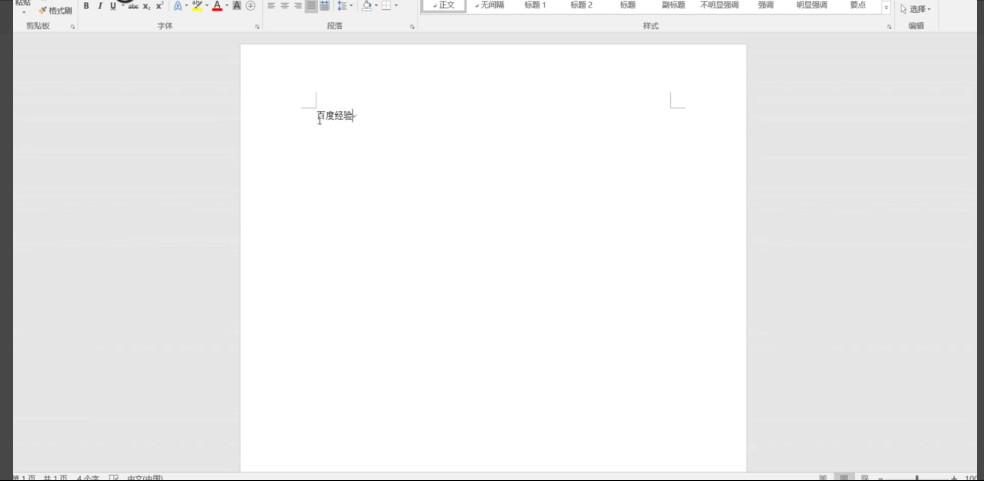This screenshot has width=984, height=481.
Task: Toggle underline formatting
Action: [113, 6]
